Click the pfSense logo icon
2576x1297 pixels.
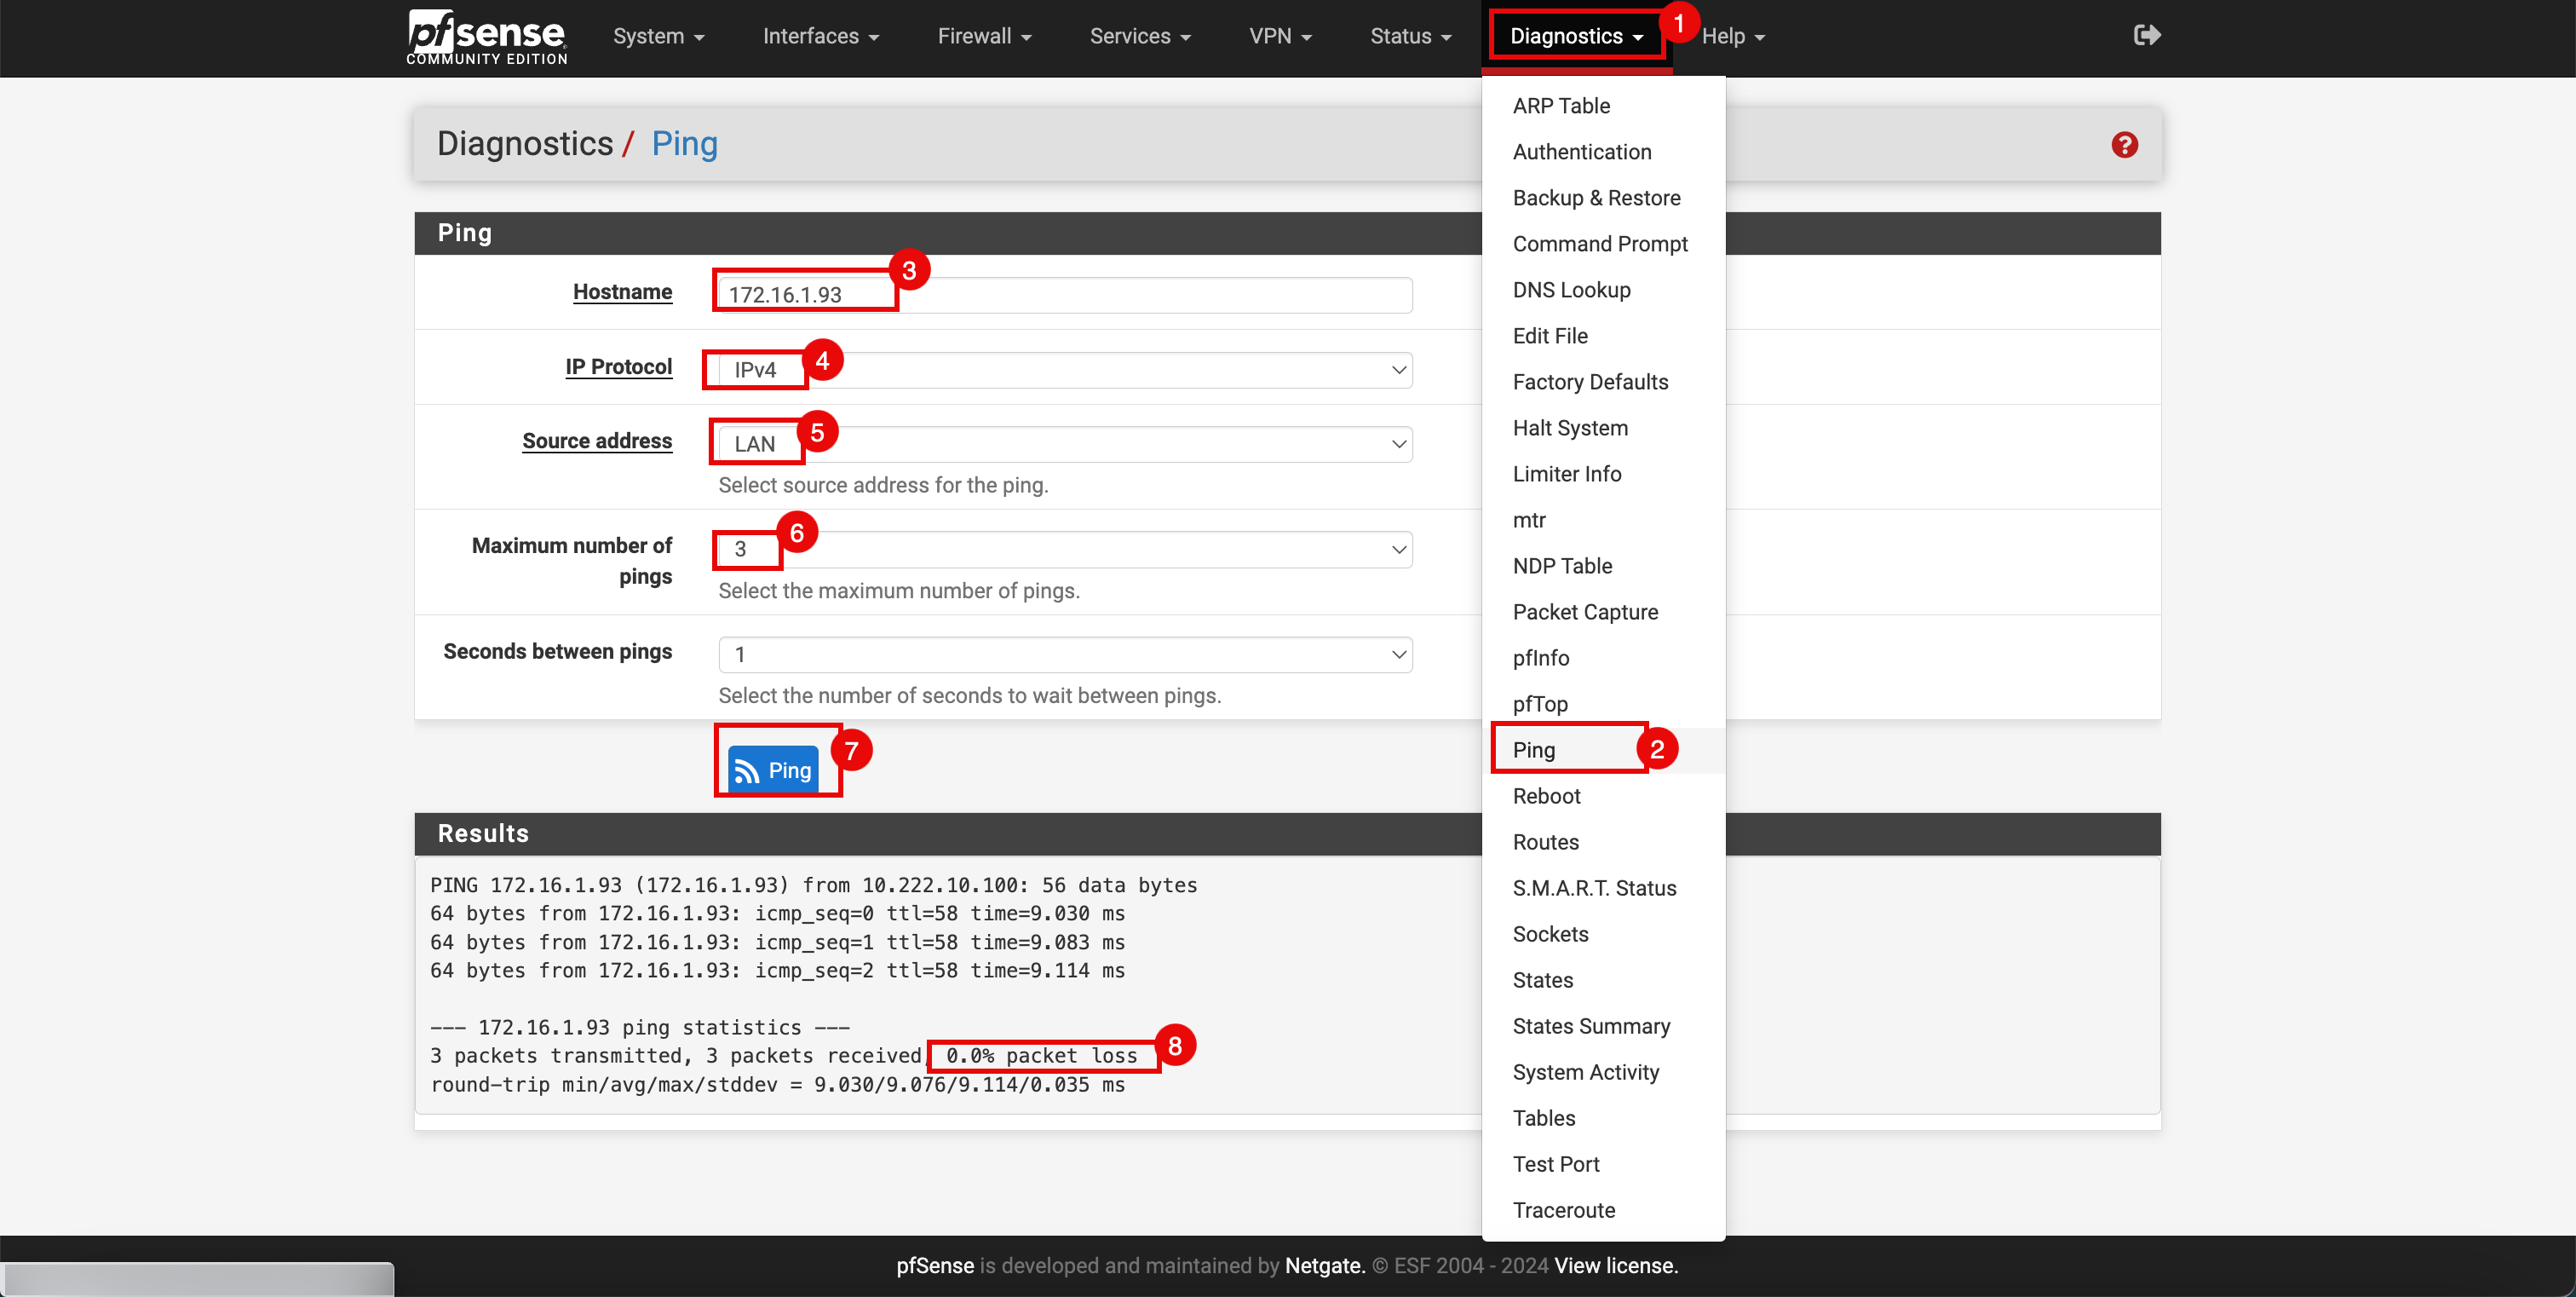pos(486,35)
